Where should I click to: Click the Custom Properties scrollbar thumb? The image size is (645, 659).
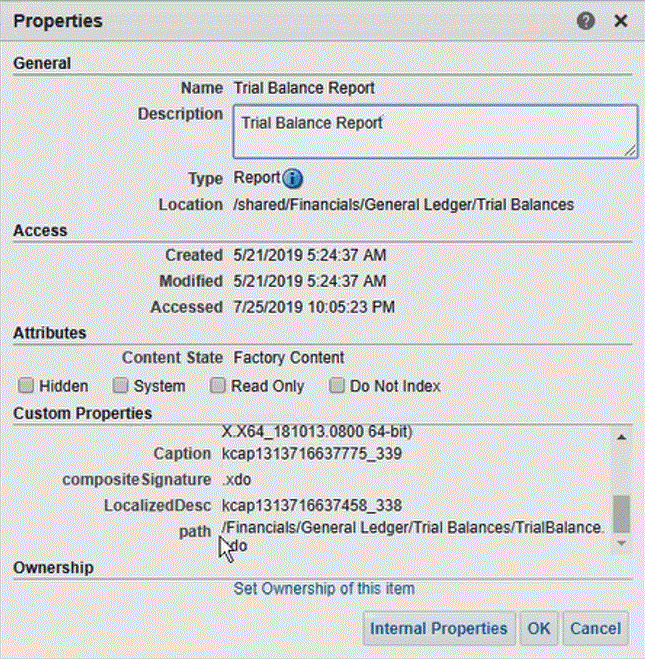coord(621,513)
